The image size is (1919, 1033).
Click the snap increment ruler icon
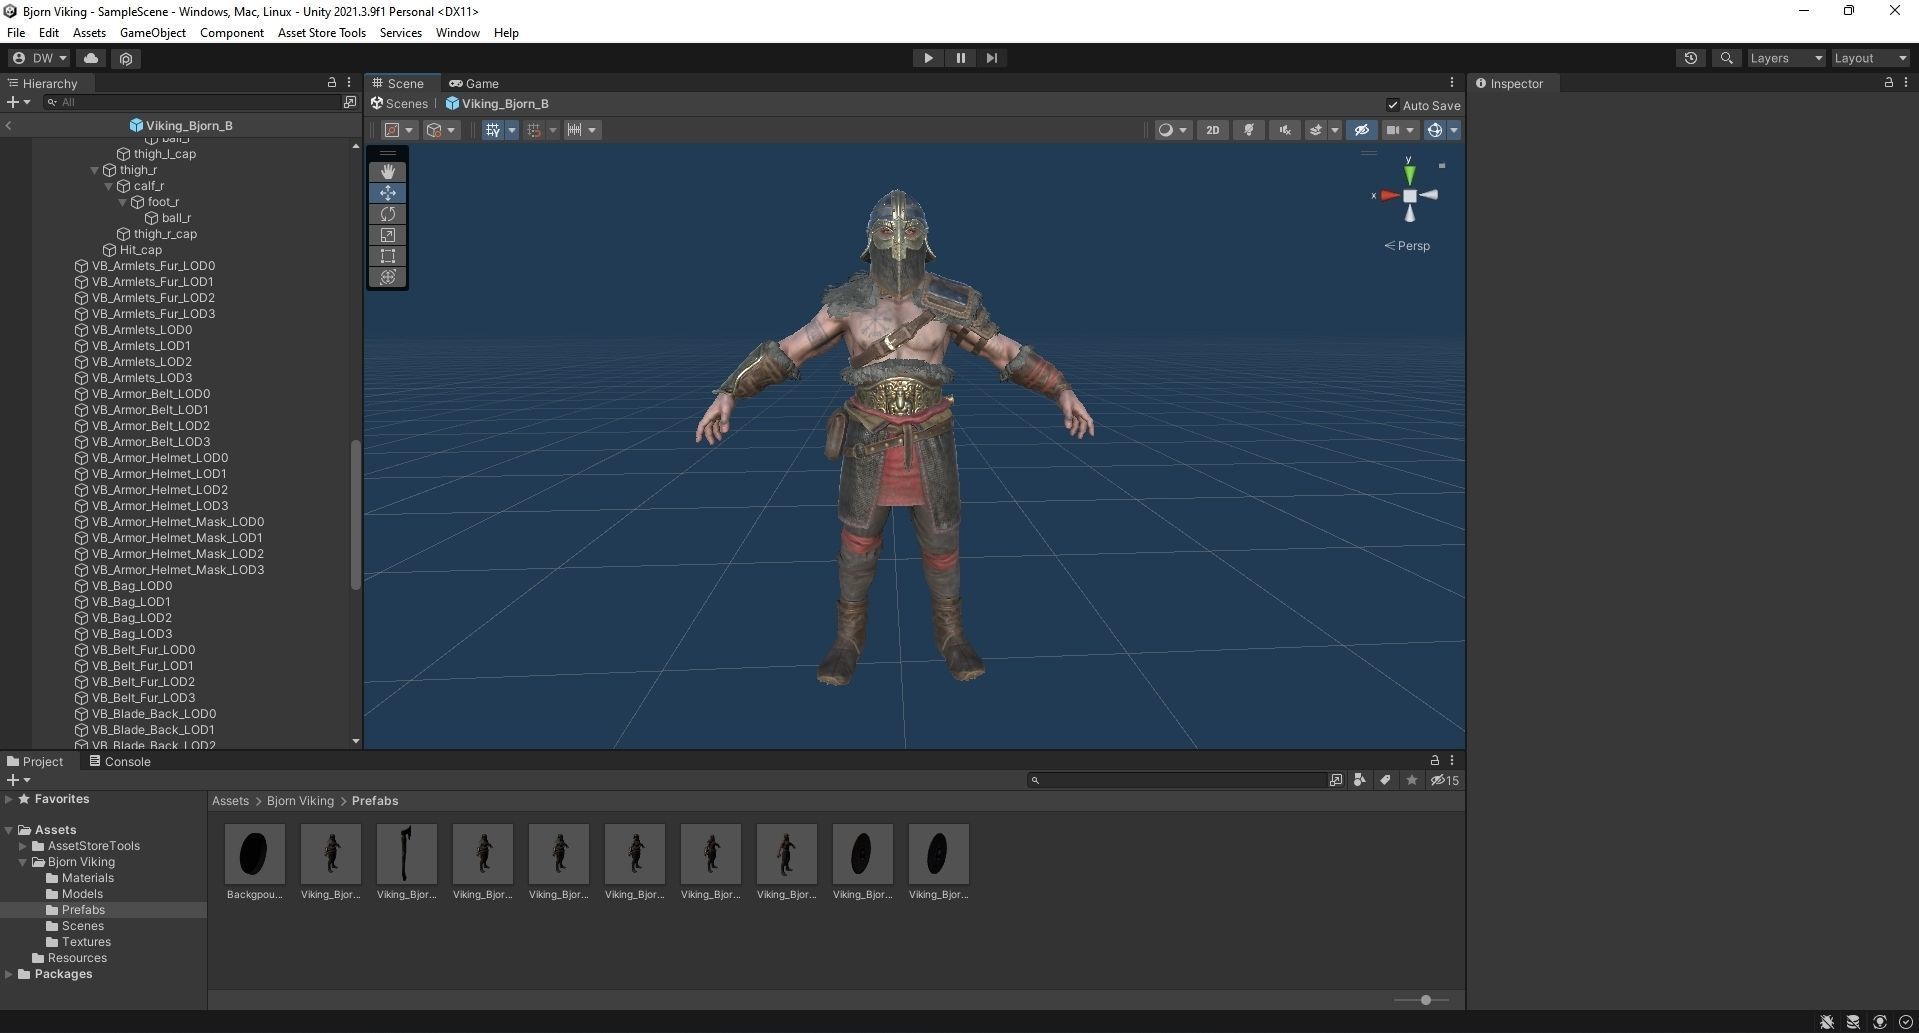click(574, 130)
